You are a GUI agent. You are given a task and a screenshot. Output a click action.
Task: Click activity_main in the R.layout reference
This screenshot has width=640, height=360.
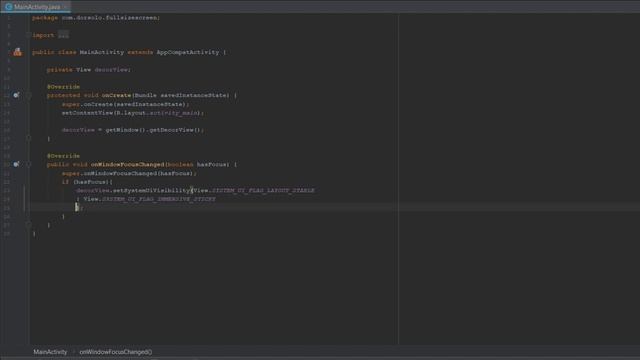tap(174, 113)
